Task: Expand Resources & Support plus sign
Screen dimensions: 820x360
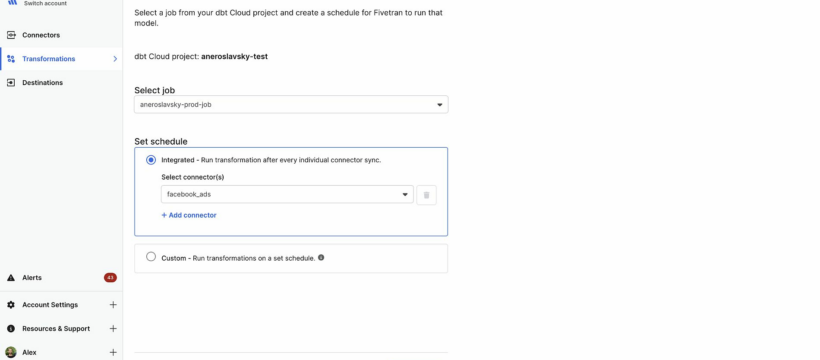Action: click(x=113, y=329)
